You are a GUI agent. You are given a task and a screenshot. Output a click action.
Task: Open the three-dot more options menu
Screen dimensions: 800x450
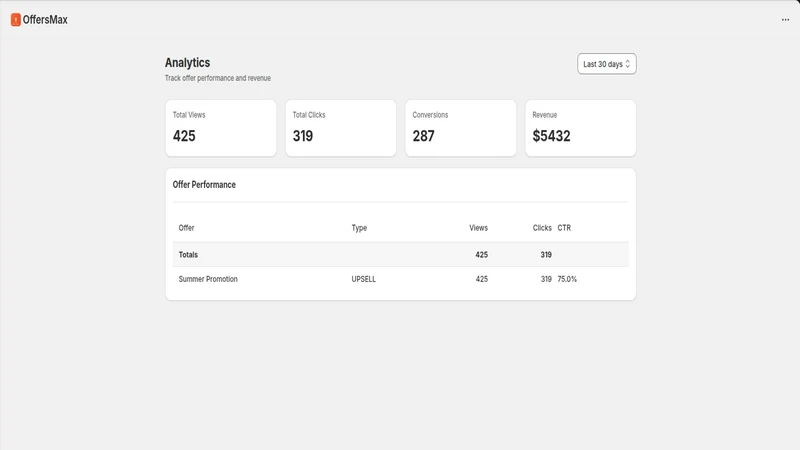pos(785,20)
